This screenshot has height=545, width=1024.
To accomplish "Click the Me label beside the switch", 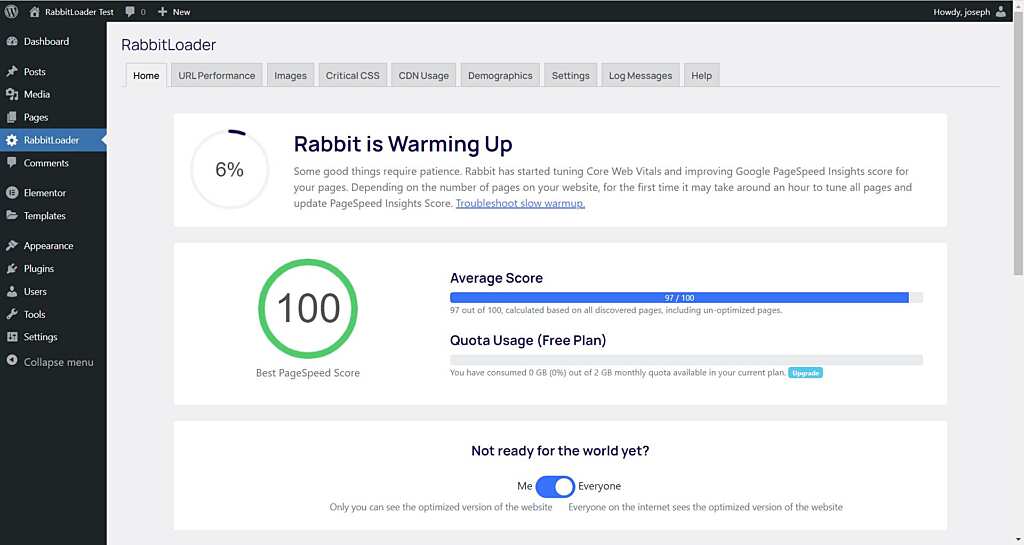I will 524,486.
